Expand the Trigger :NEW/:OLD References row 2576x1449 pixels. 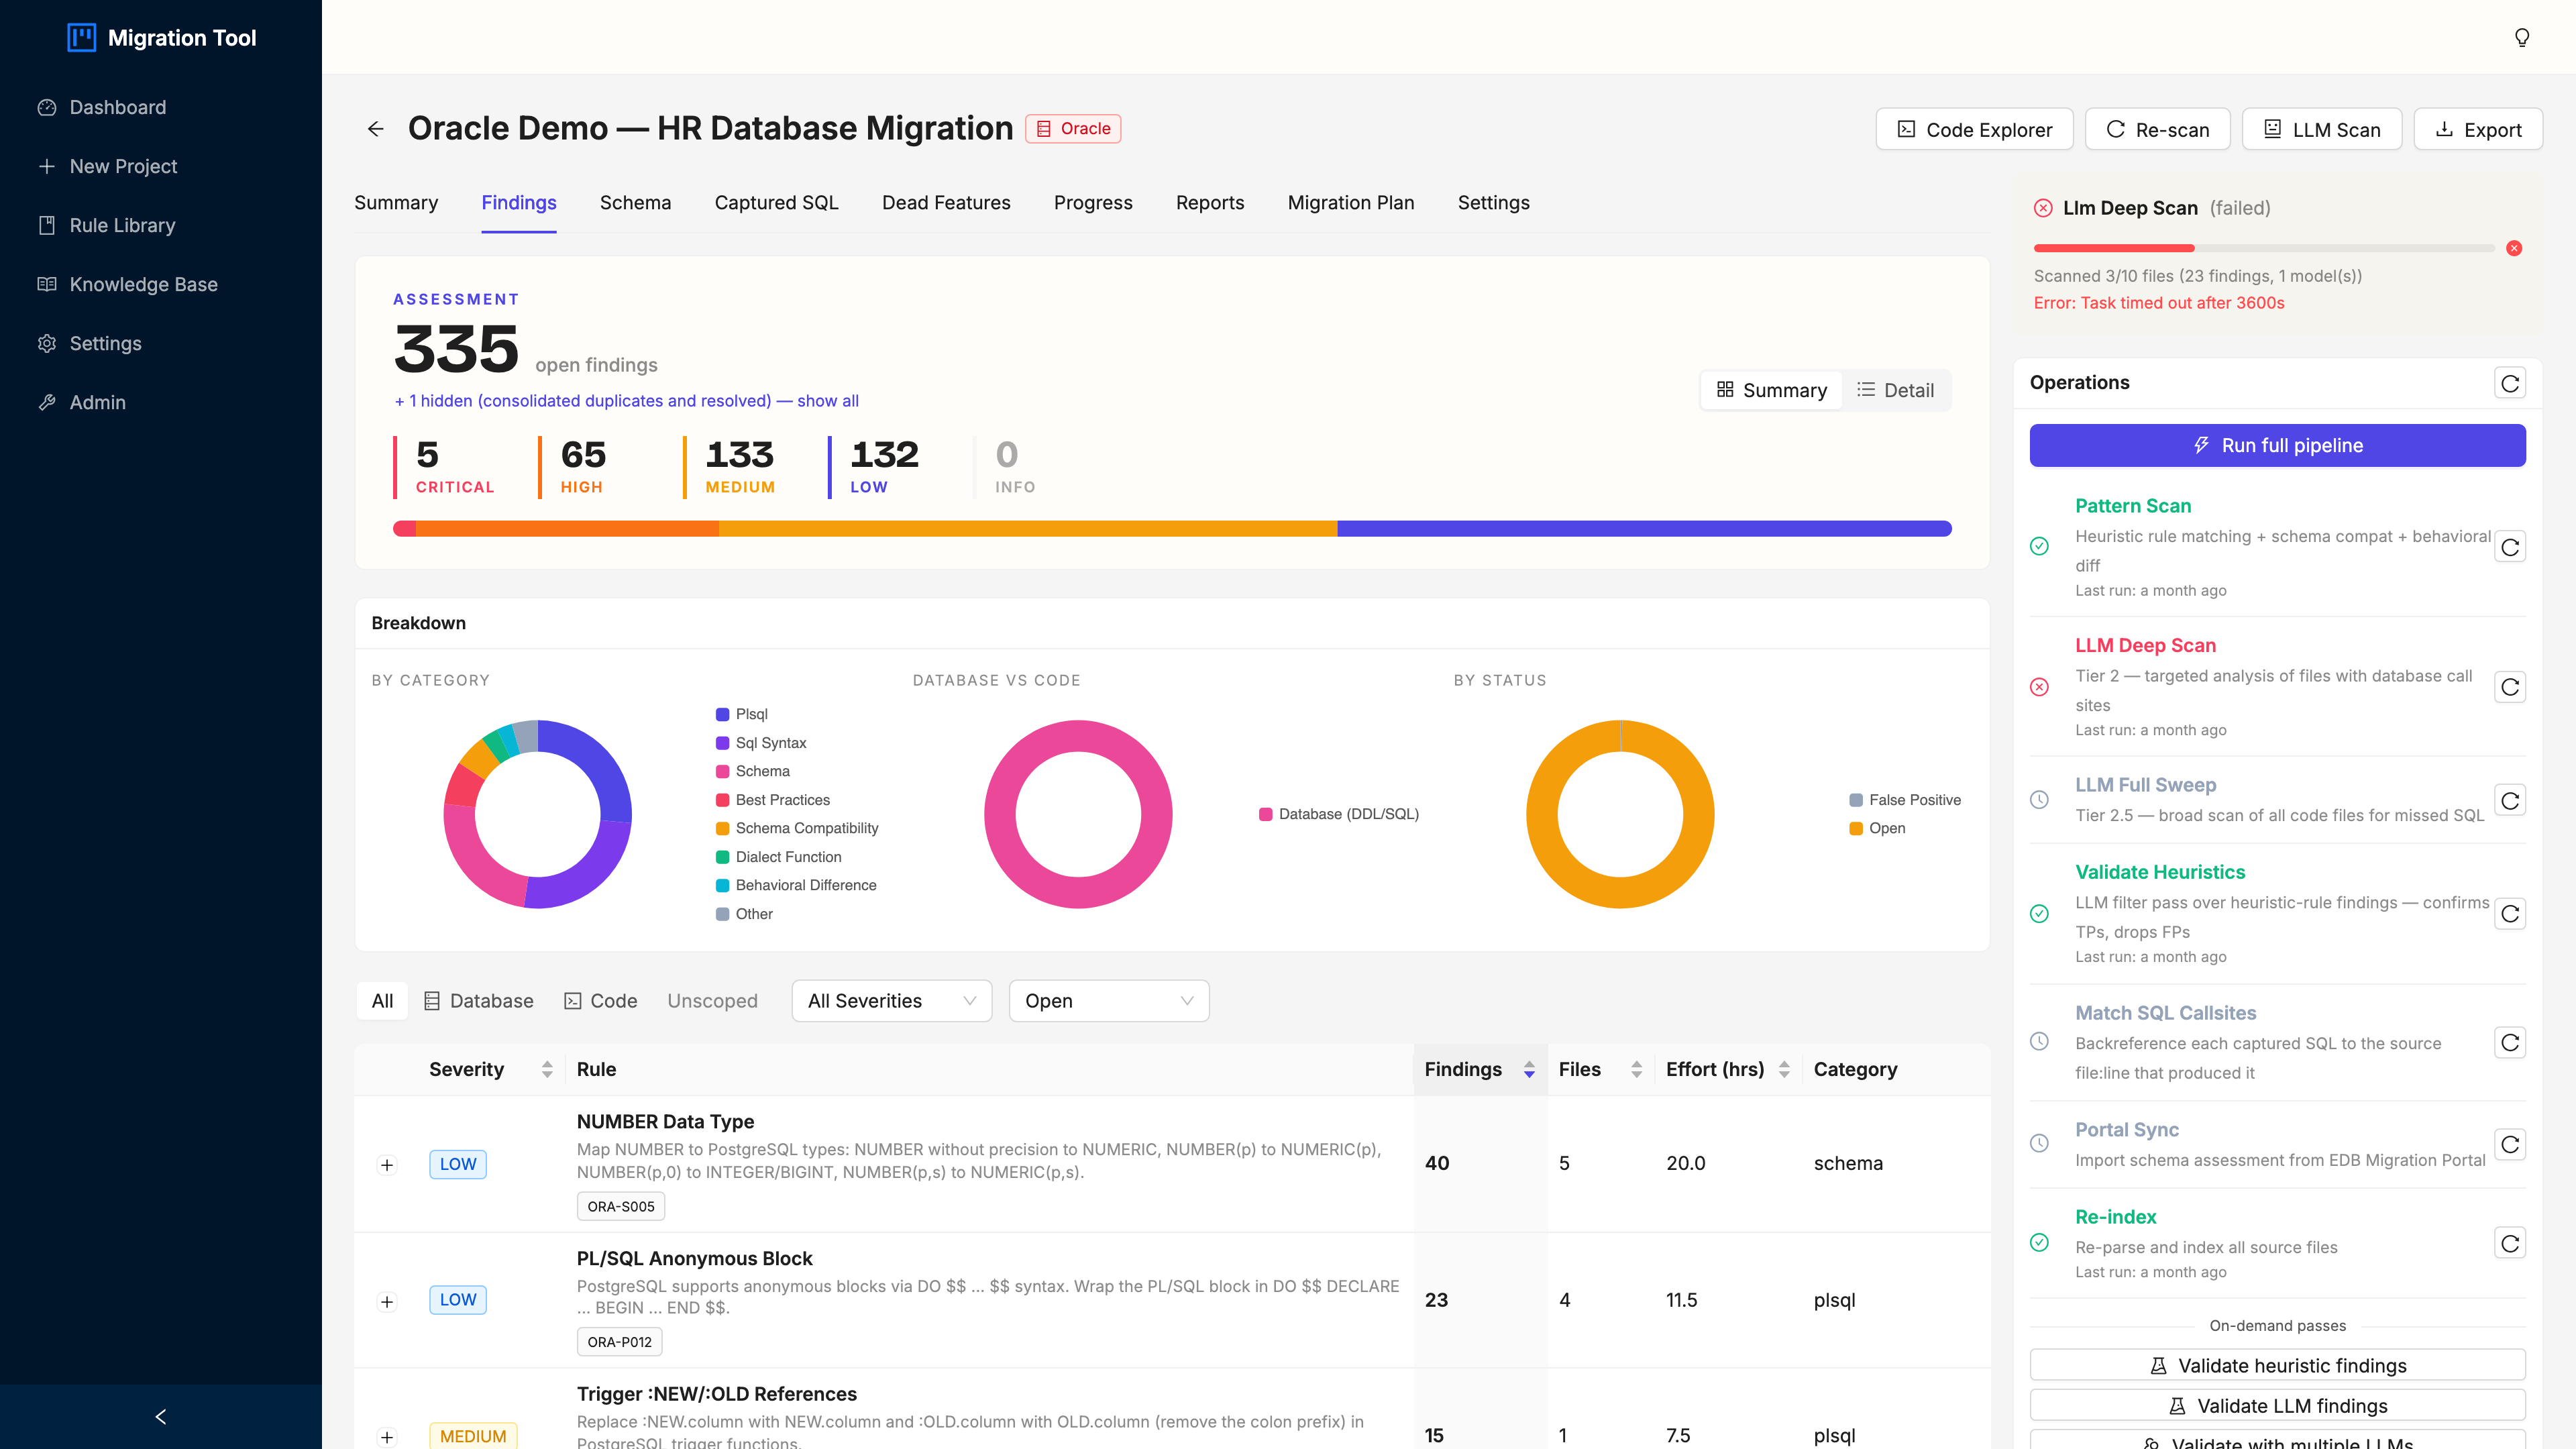[387, 1437]
